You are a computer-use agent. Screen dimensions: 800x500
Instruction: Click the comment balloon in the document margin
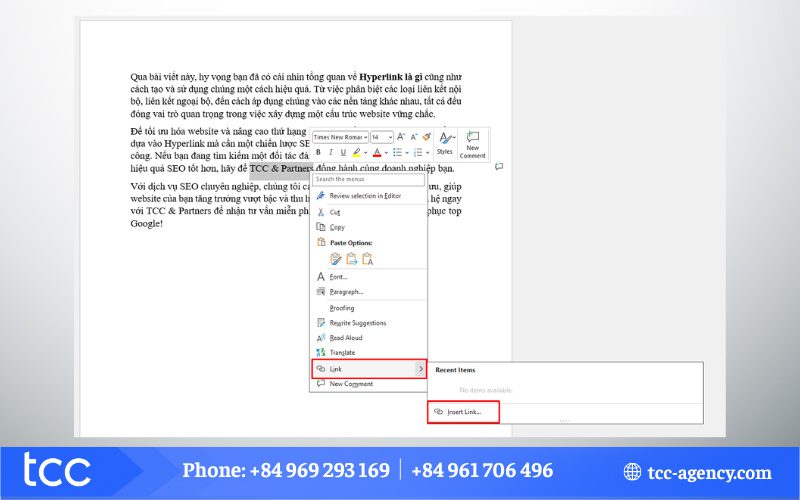tap(498, 167)
